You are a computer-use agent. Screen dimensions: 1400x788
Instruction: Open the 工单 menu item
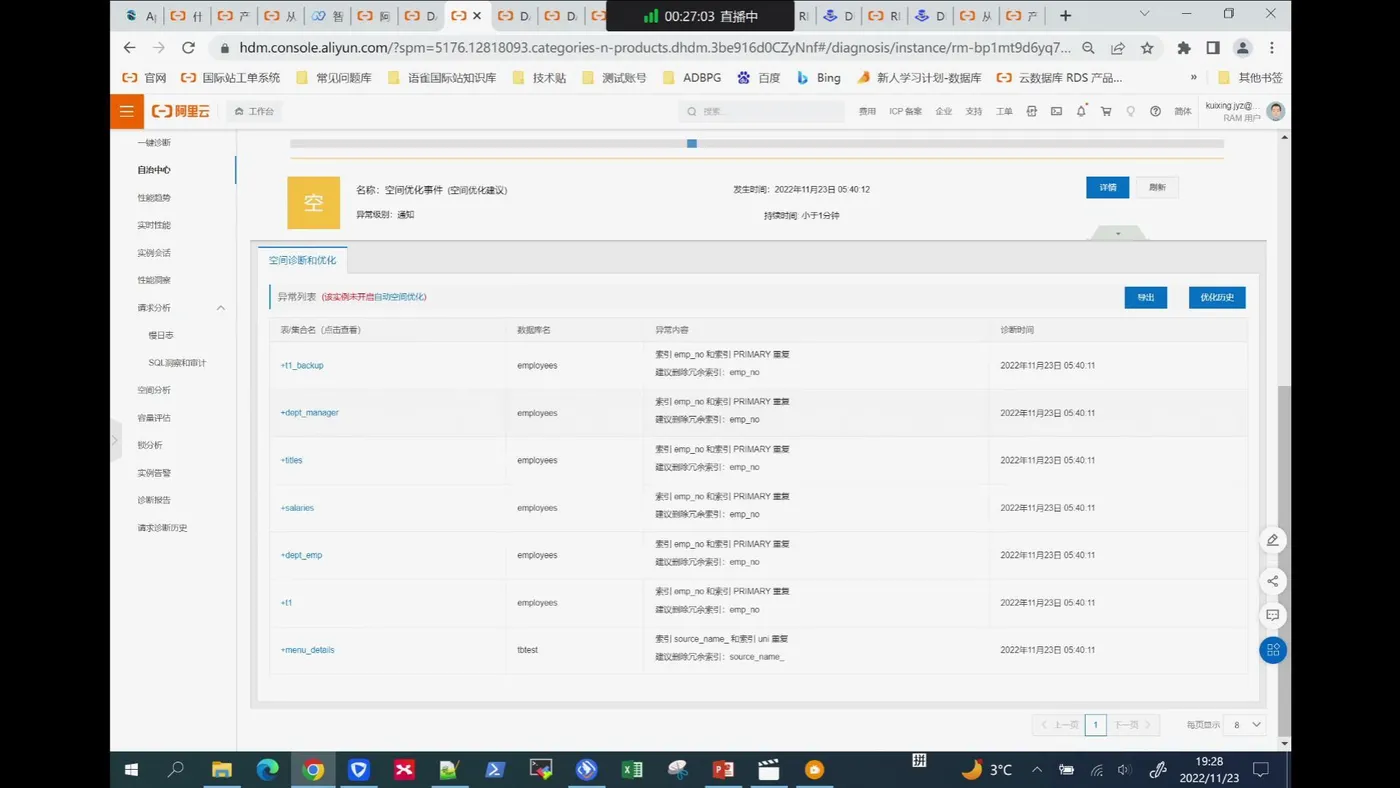(x=1004, y=111)
